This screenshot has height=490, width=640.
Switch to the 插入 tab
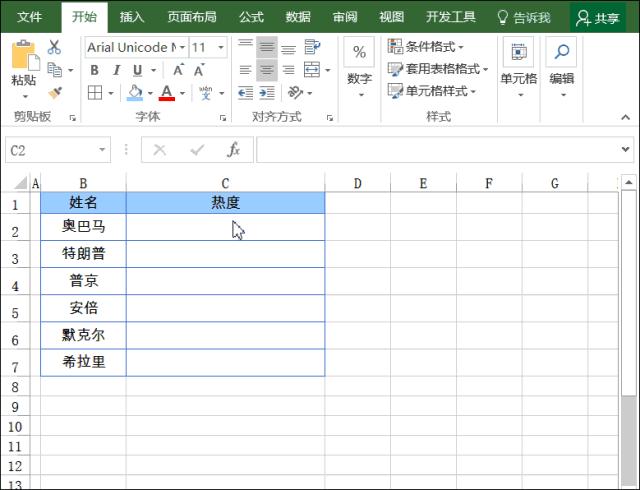click(132, 17)
